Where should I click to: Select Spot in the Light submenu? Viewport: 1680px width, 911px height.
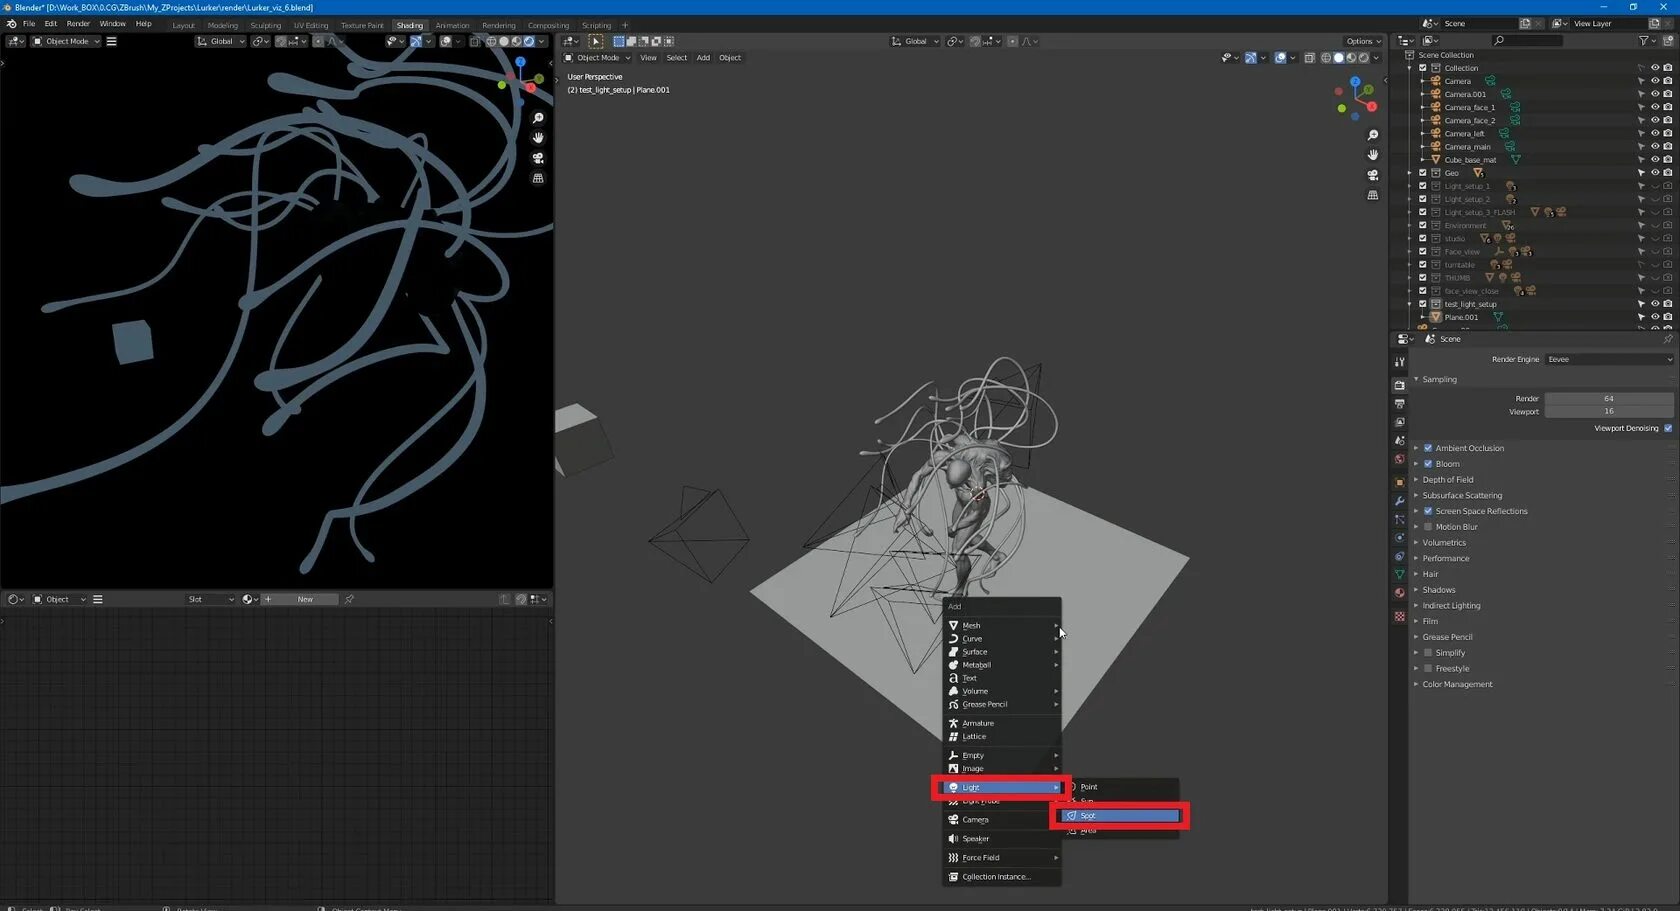pyautogui.click(x=1121, y=816)
